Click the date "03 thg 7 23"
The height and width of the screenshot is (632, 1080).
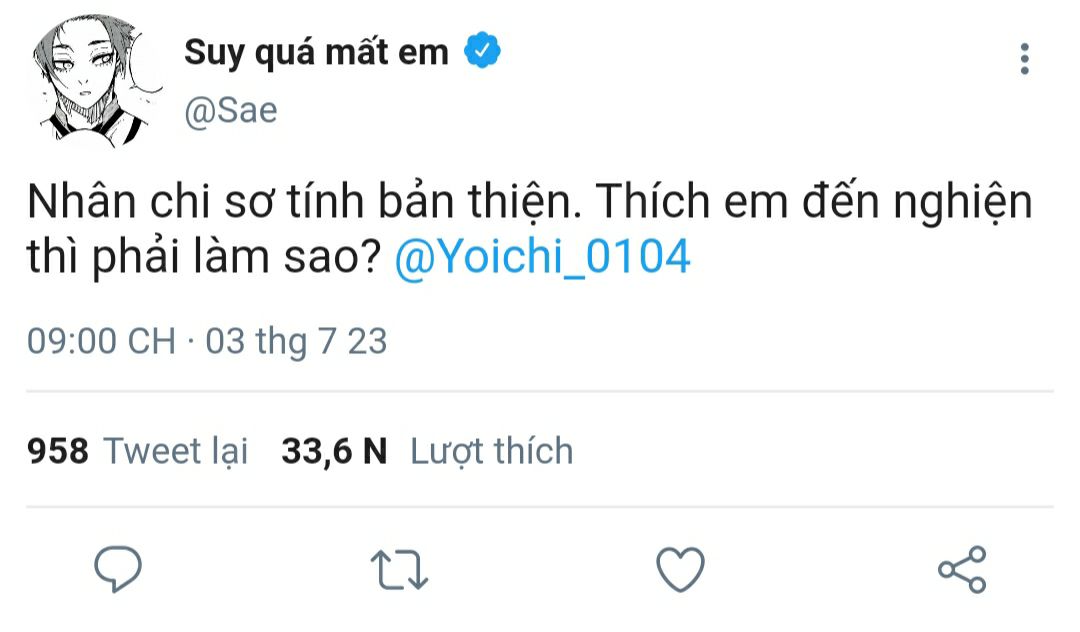[296, 342]
